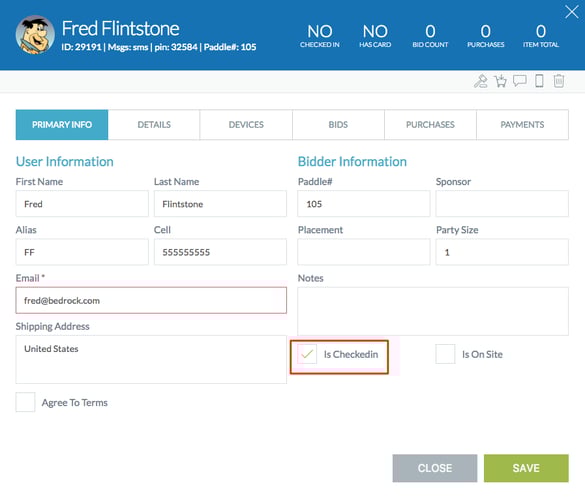Click the mobile phone device icon
The image size is (585, 498).
click(x=539, y=81)
